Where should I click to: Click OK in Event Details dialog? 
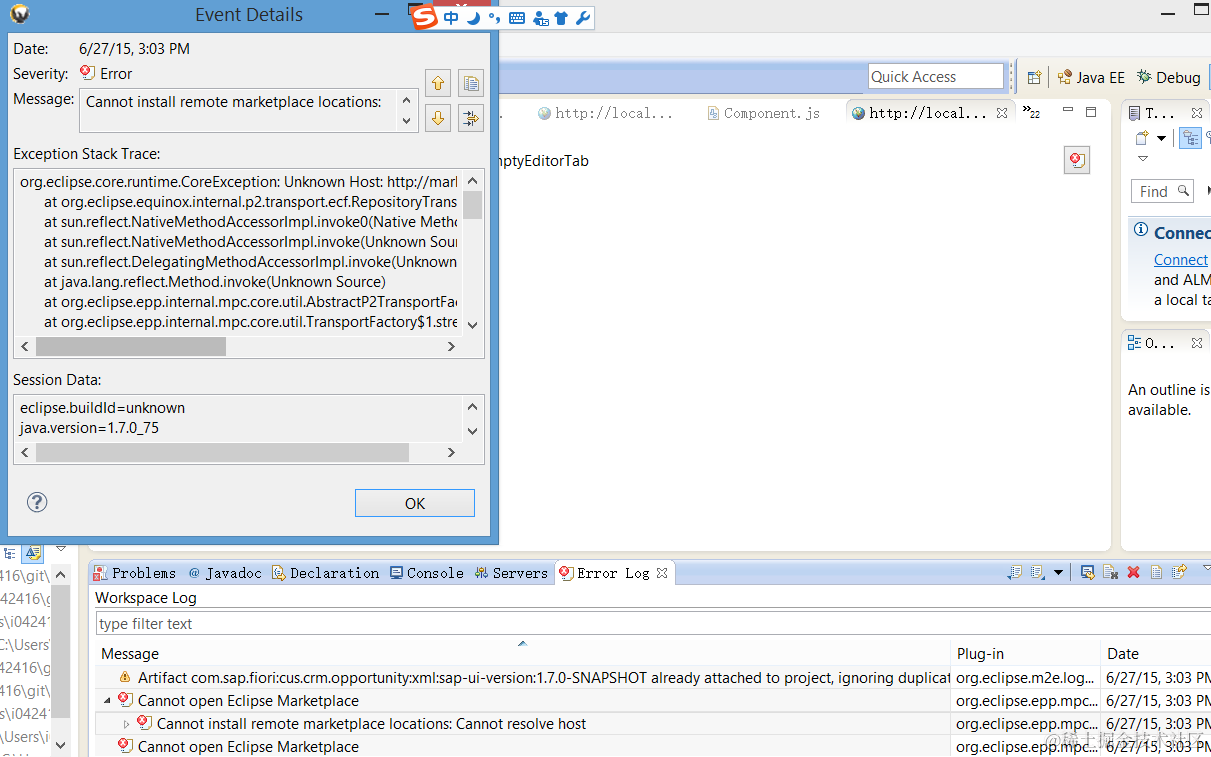[x=415, y=503]
